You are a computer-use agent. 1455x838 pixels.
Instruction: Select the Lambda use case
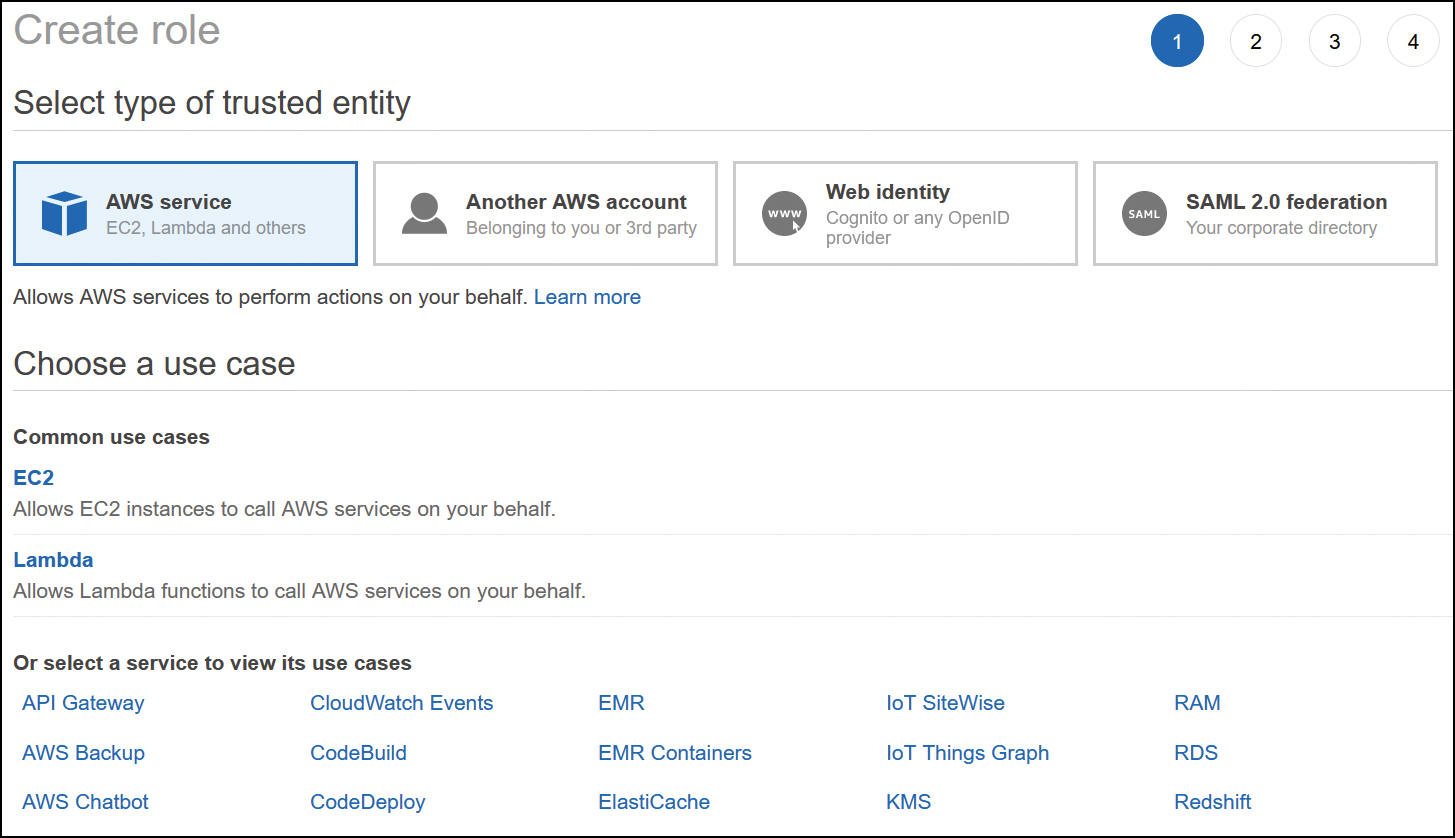pyautogui.click(x=53, y=560)
